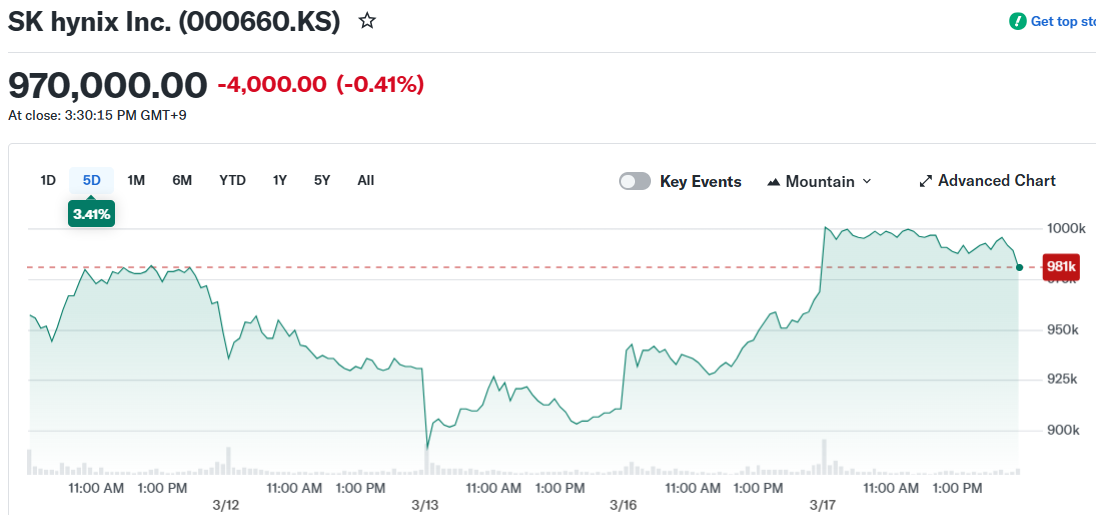The image size is (1096, 515).
Task: View the 5Y price history
Action: (322, 180)
